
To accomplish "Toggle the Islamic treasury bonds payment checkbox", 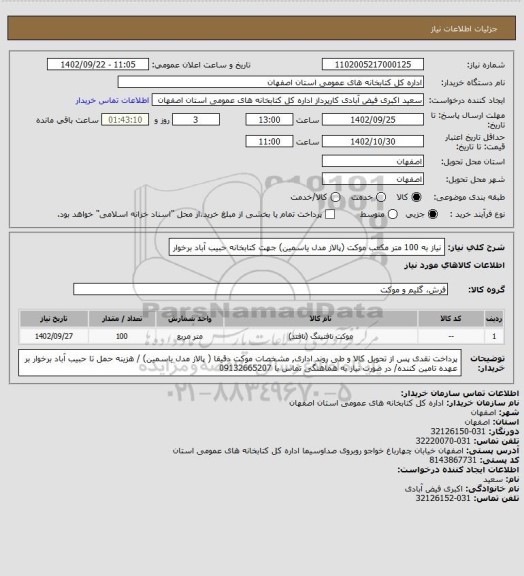I will tap(330, 214).
